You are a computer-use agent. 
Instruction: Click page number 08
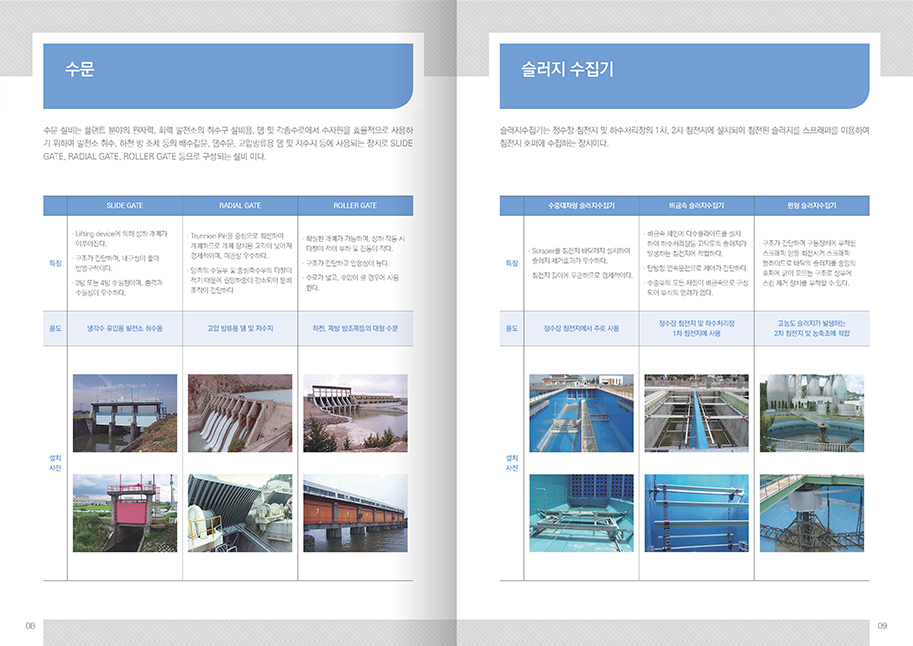pos(30,626)
